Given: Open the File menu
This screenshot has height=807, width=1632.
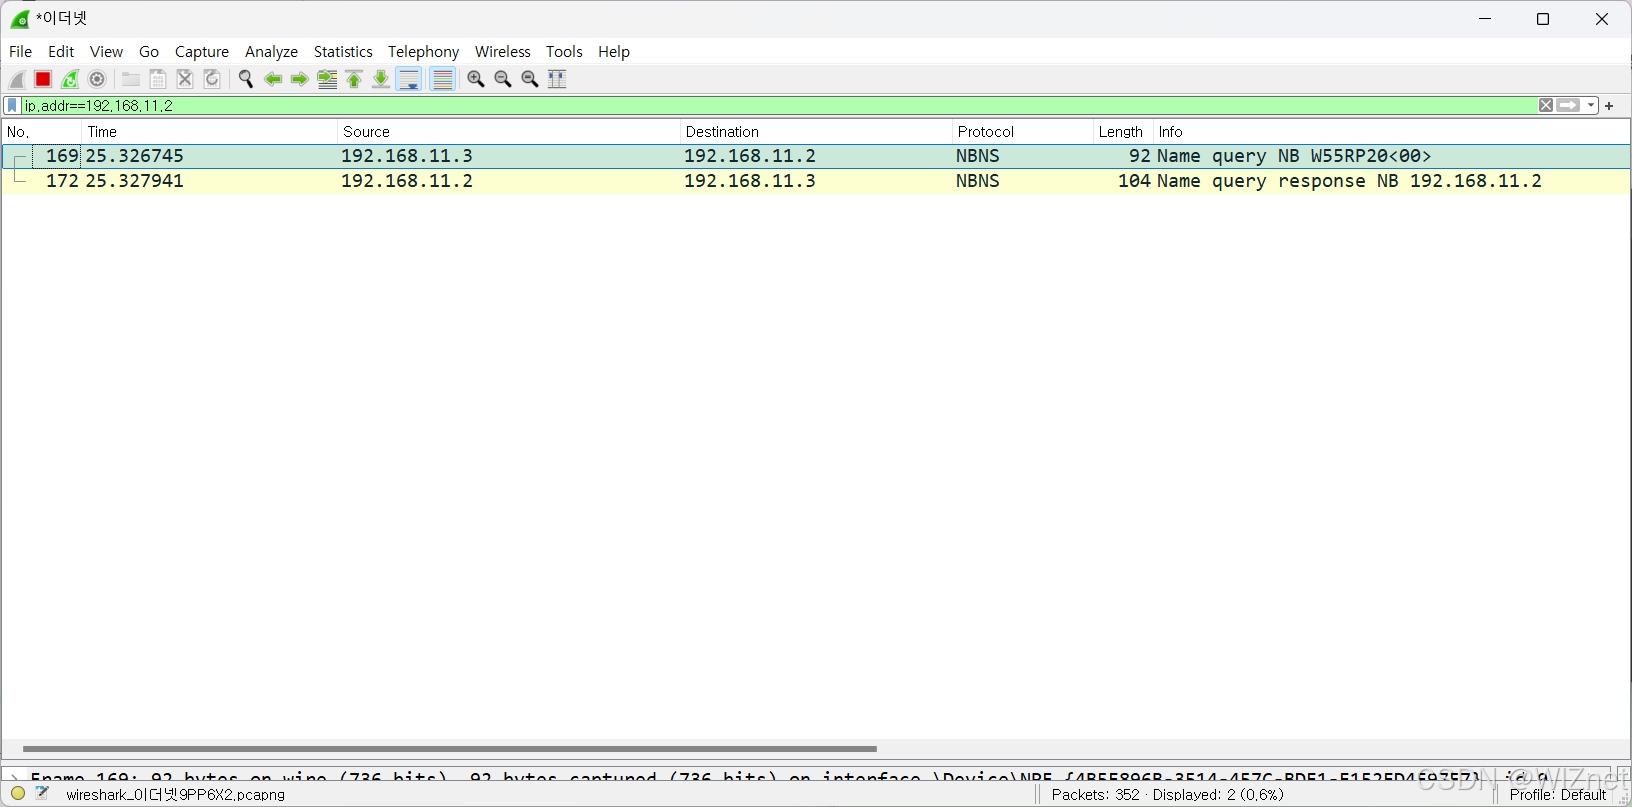Looking at the screenshot, I should pos(20,52).
